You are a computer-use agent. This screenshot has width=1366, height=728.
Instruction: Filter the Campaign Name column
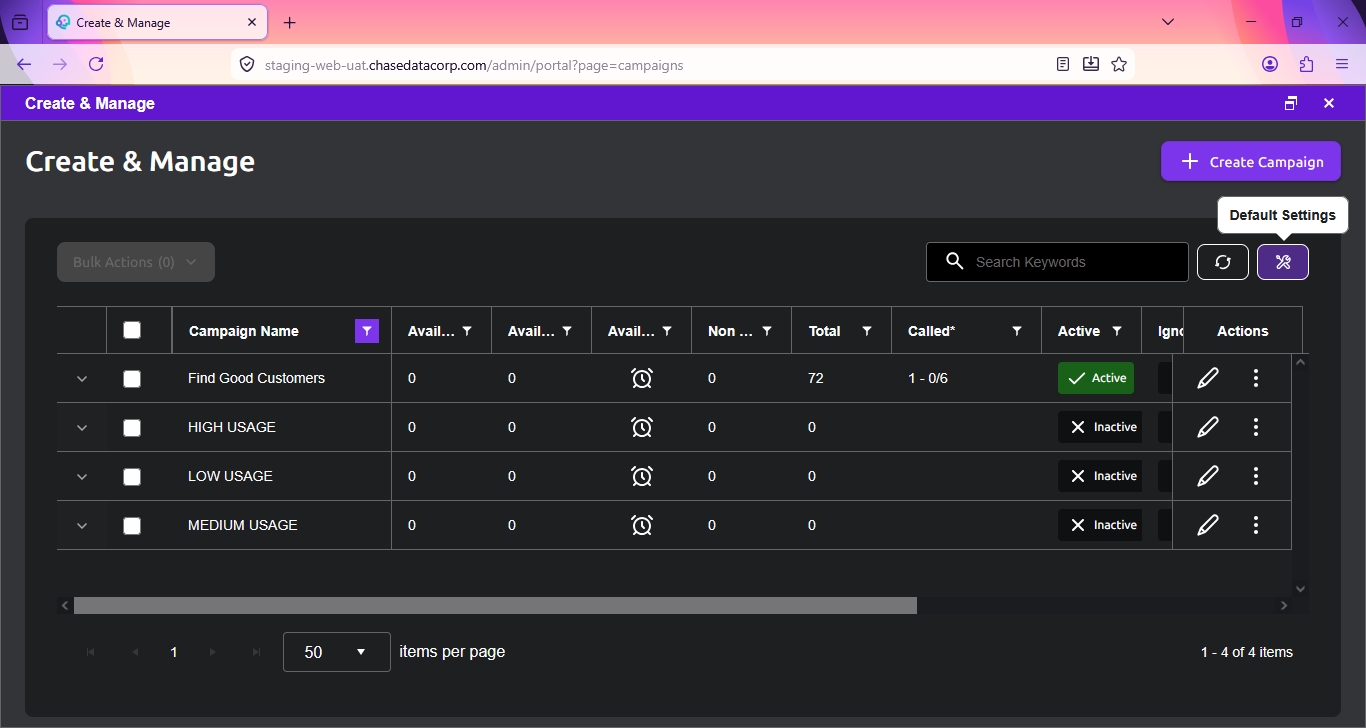[x=367, y=331]
